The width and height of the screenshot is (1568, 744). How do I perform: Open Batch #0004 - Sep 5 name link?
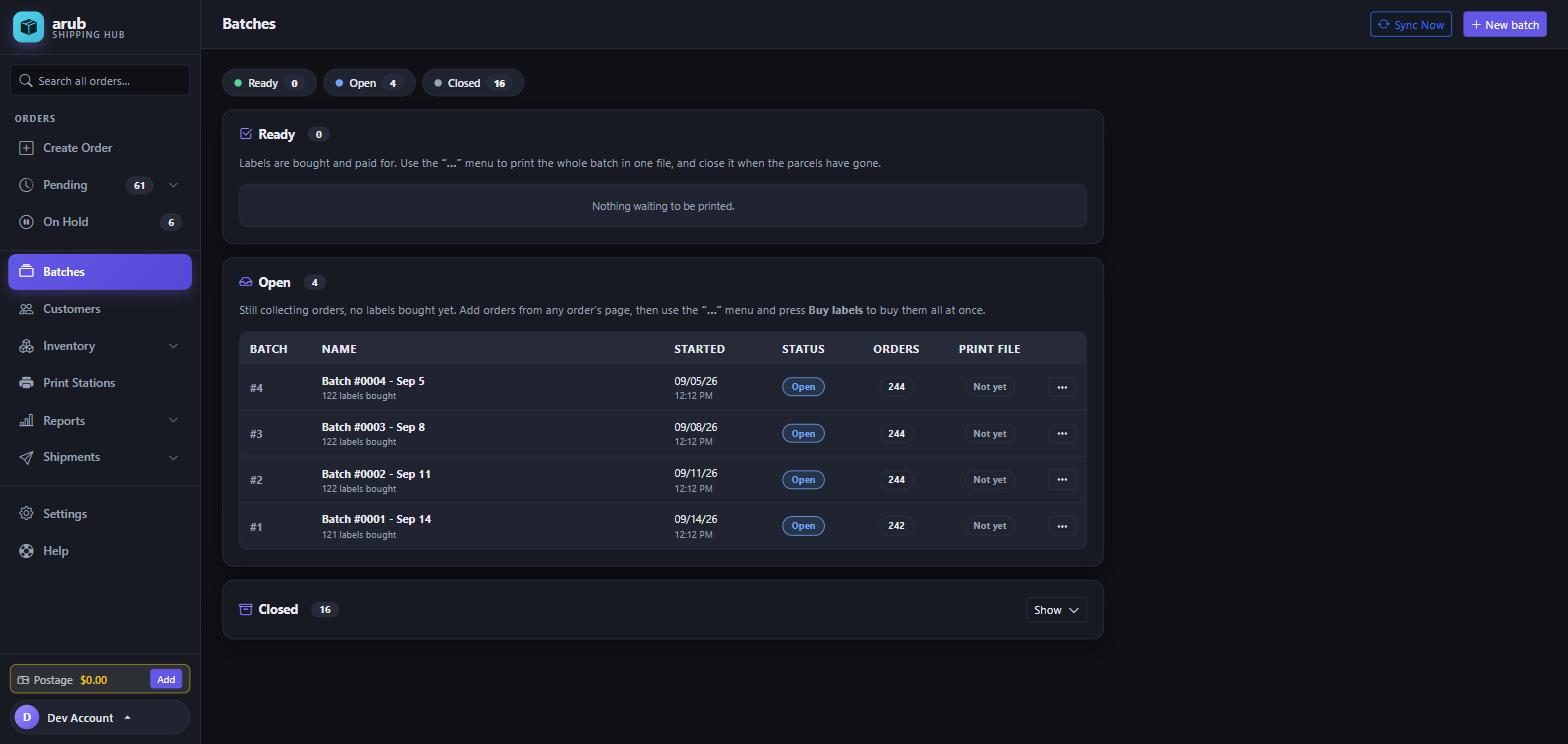point(373,381)
